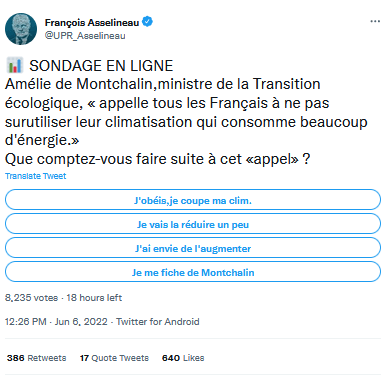The width and height of the screenshot is (391, 377).
Task: Click the 8,235 votes count
Action: tap(31, 297)
